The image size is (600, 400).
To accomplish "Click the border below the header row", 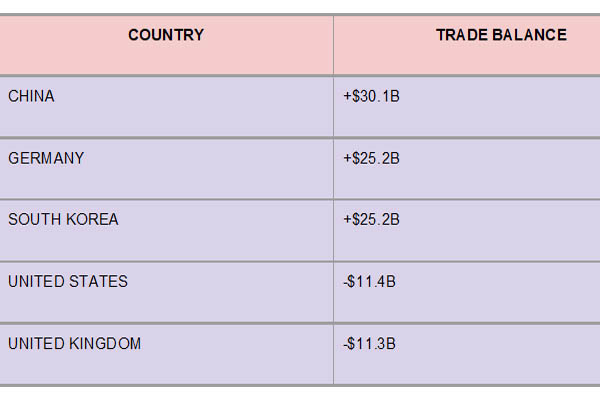I will (300, 76).
